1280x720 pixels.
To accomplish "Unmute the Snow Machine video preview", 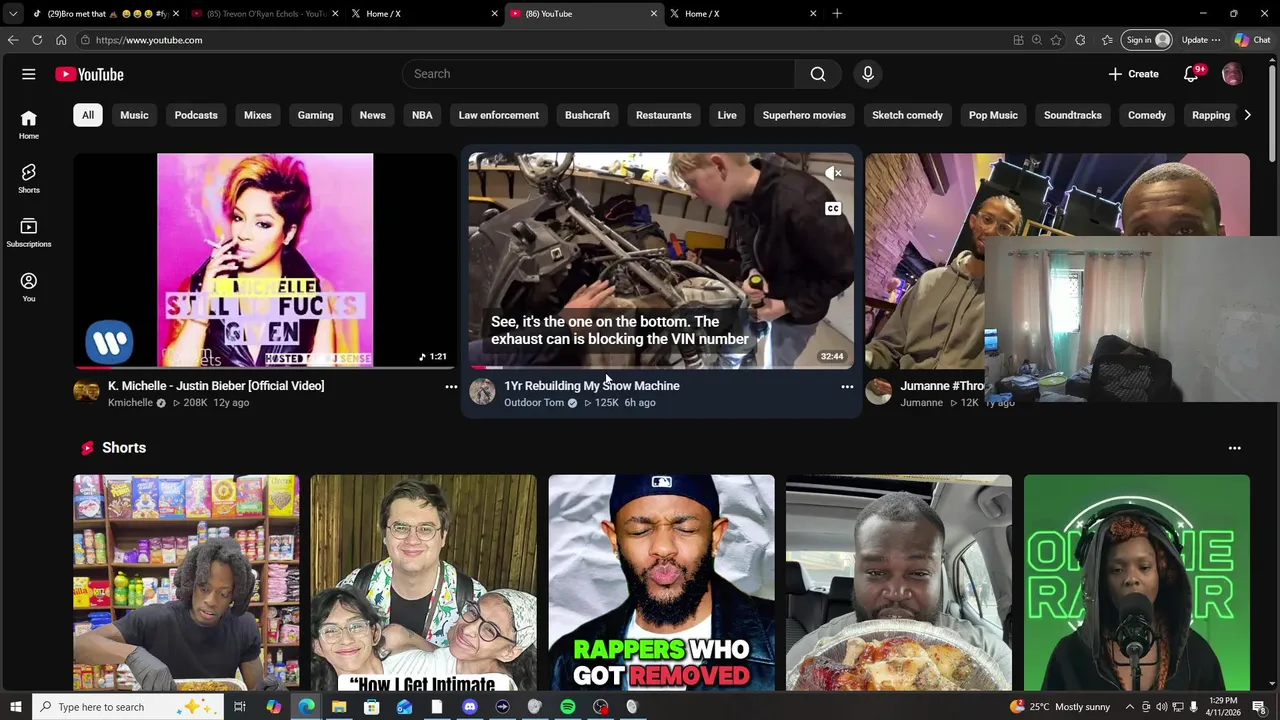I will [833, 173].
